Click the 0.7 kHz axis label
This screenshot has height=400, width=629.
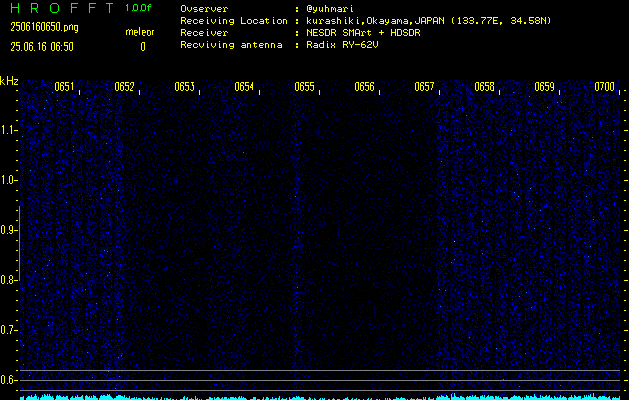coord(8,330)
